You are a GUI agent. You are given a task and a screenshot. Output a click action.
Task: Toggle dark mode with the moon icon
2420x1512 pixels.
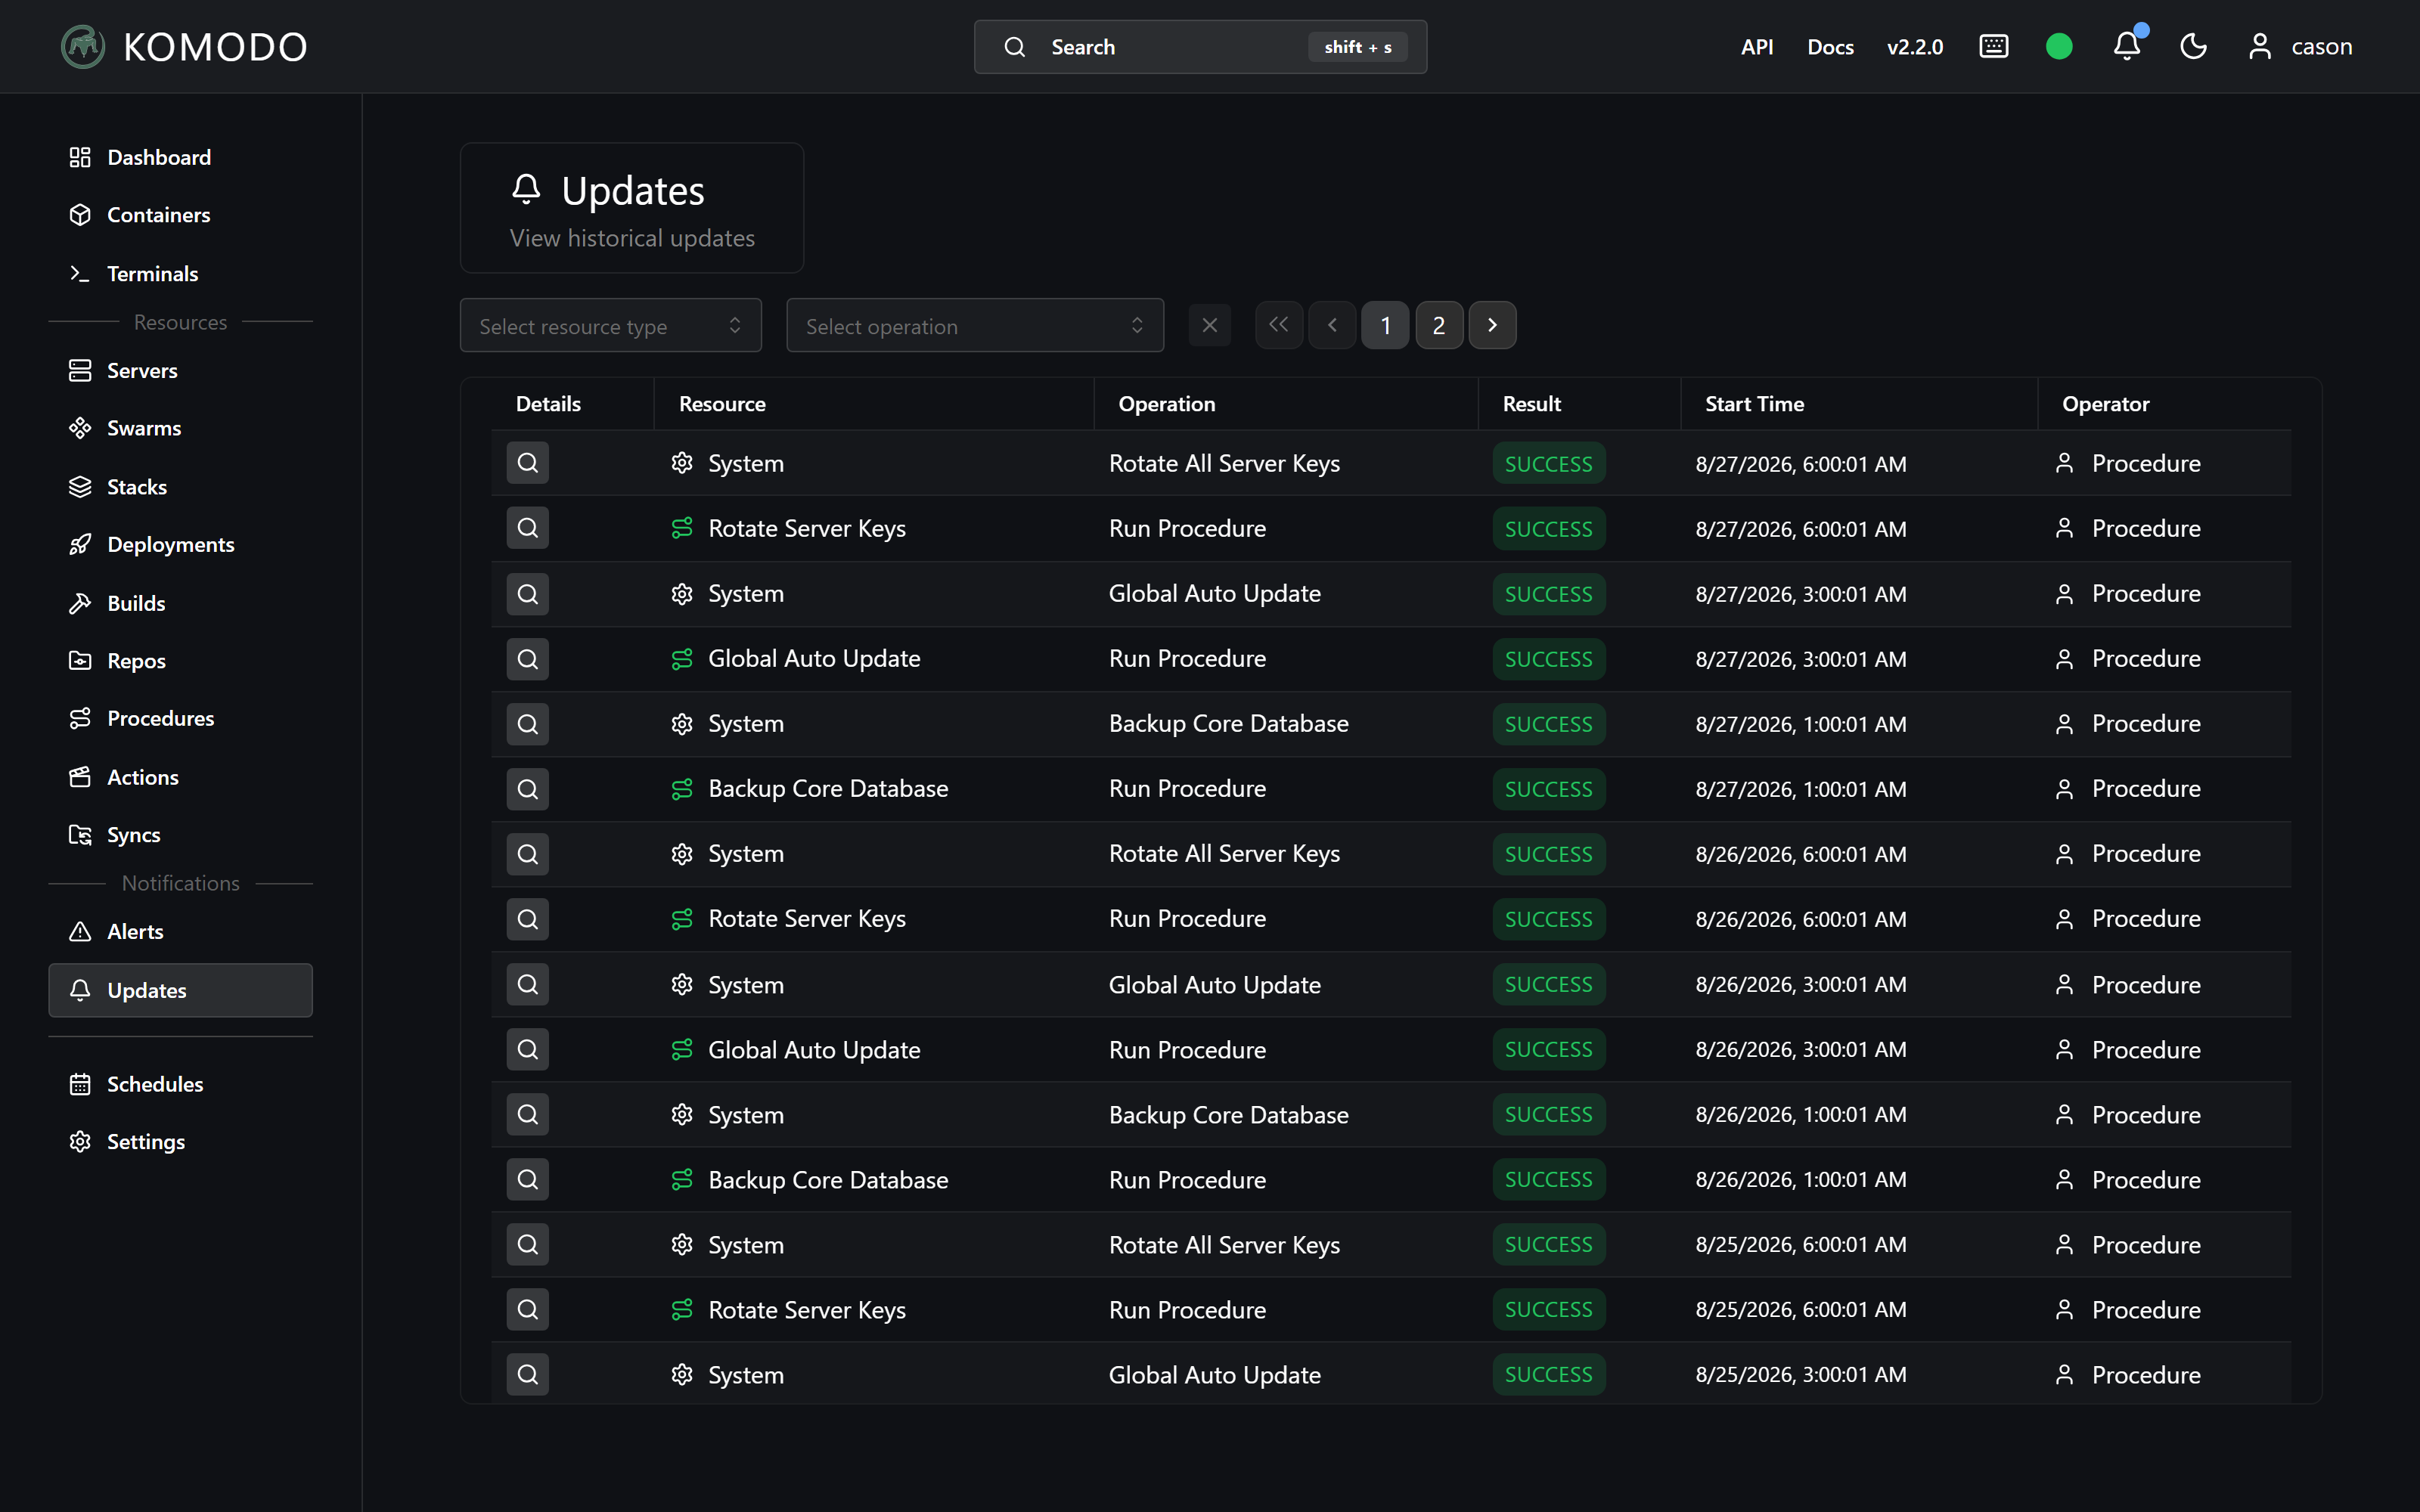(x=2193, y=47)
